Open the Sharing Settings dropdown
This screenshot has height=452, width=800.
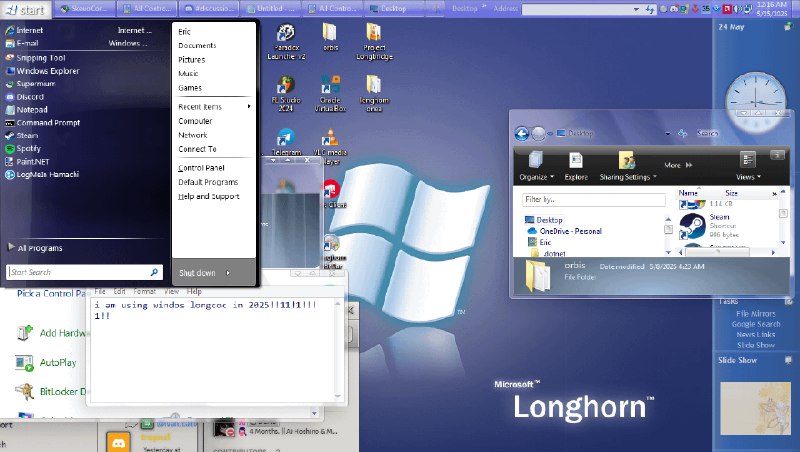628,167
